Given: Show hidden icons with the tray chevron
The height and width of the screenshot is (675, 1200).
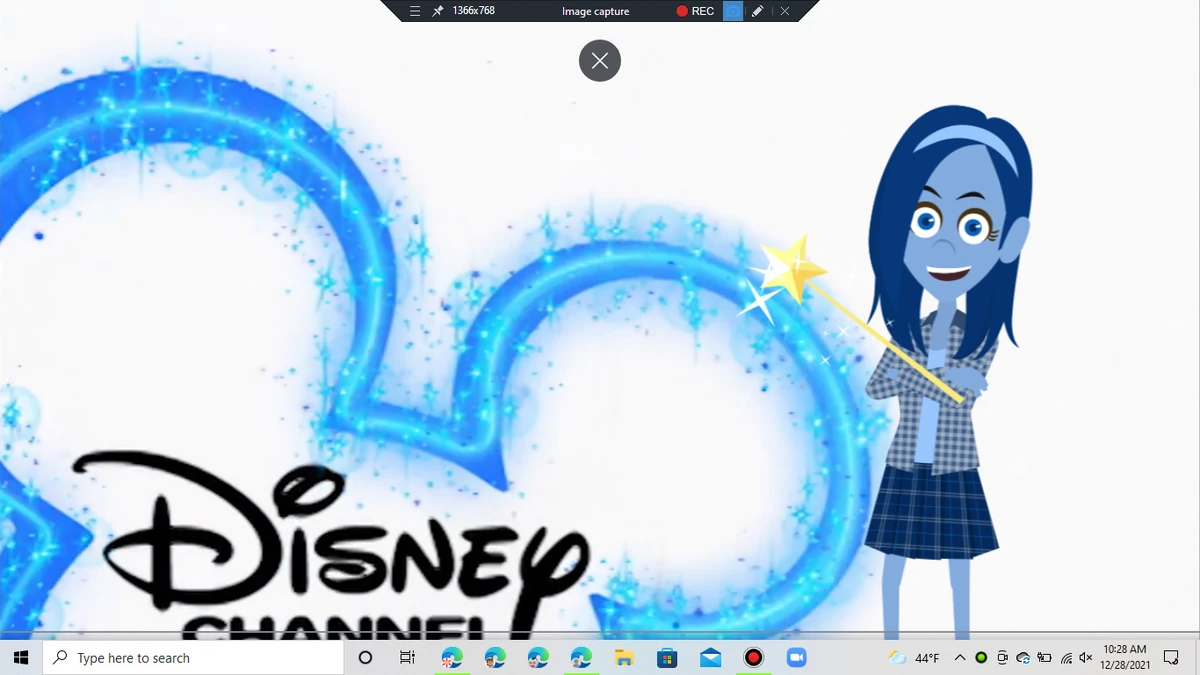Looking at the screenshot, I should click(x=960, y=658).
